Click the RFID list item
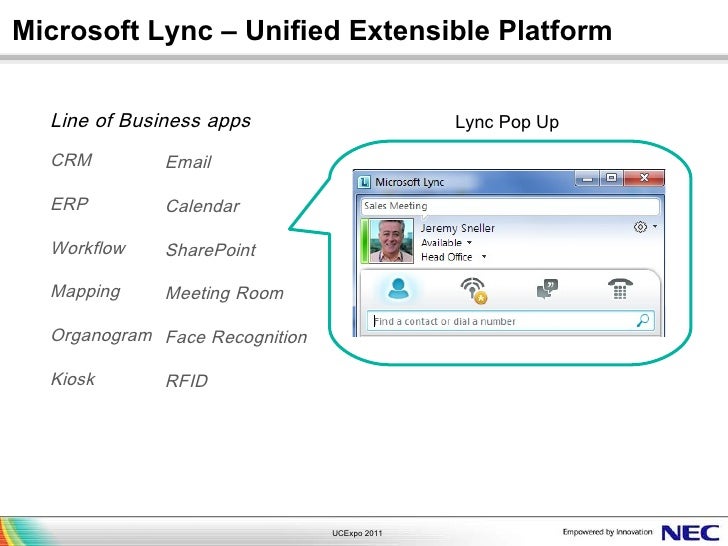728x546 pixels. [187, 381]
